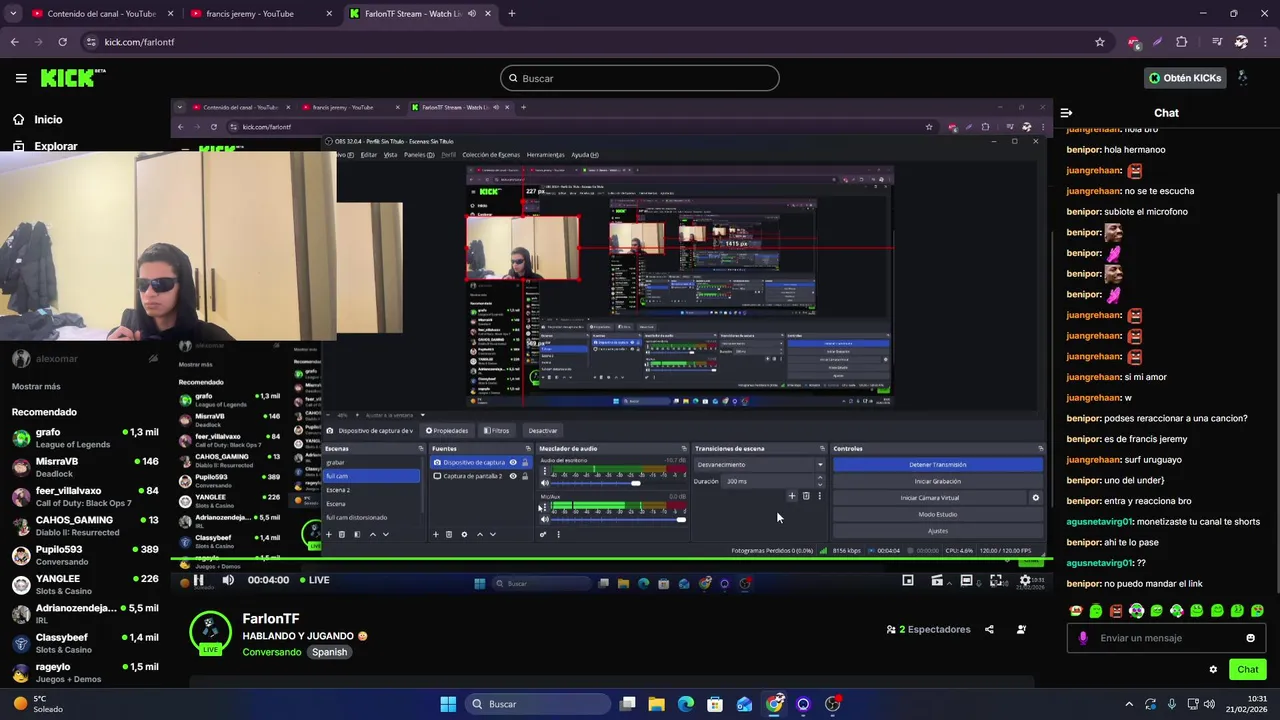Screen dimensions: 1280x720
Task: Click the KICK logo
Action: point(72,78)
